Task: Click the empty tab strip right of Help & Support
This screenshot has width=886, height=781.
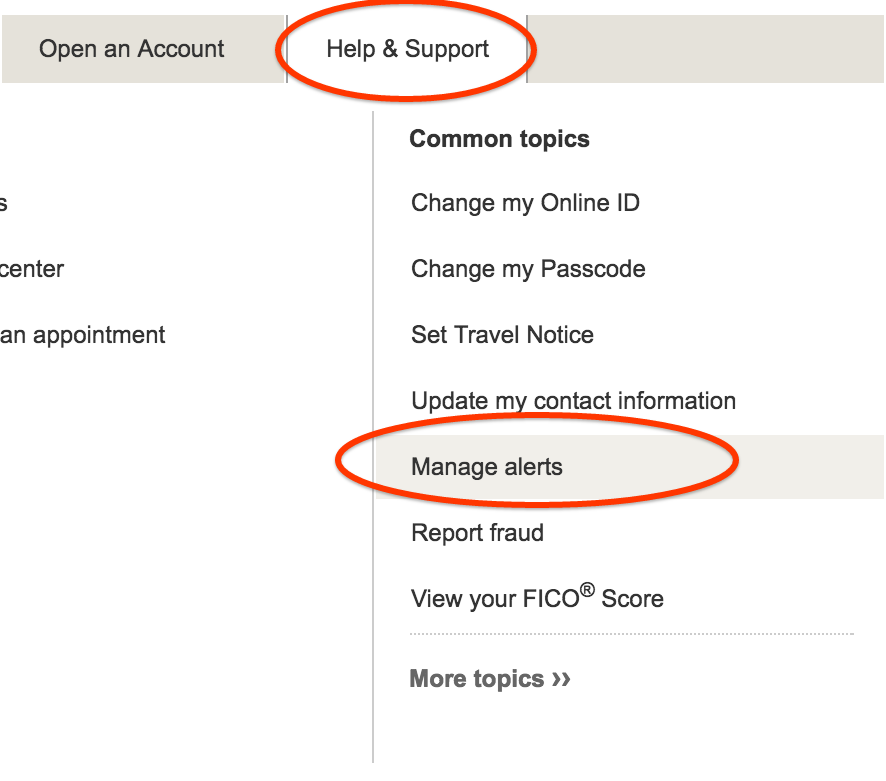Action: [706, 49]
